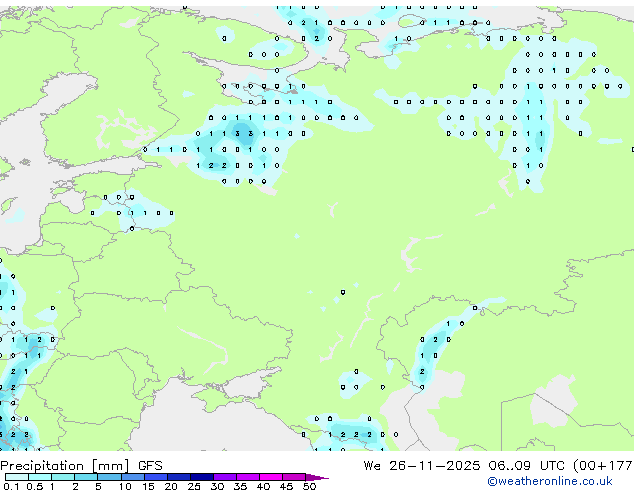This screenshot has height=490, width=634.
Task: Click the '0.5' legend label
Action: tap(35, 486)
